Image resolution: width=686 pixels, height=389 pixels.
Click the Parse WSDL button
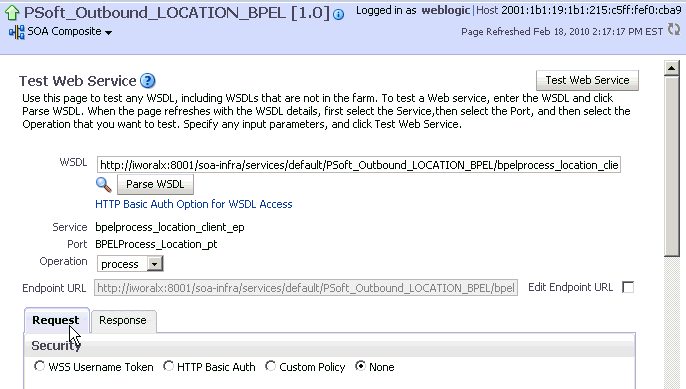(x=155, y=184)
